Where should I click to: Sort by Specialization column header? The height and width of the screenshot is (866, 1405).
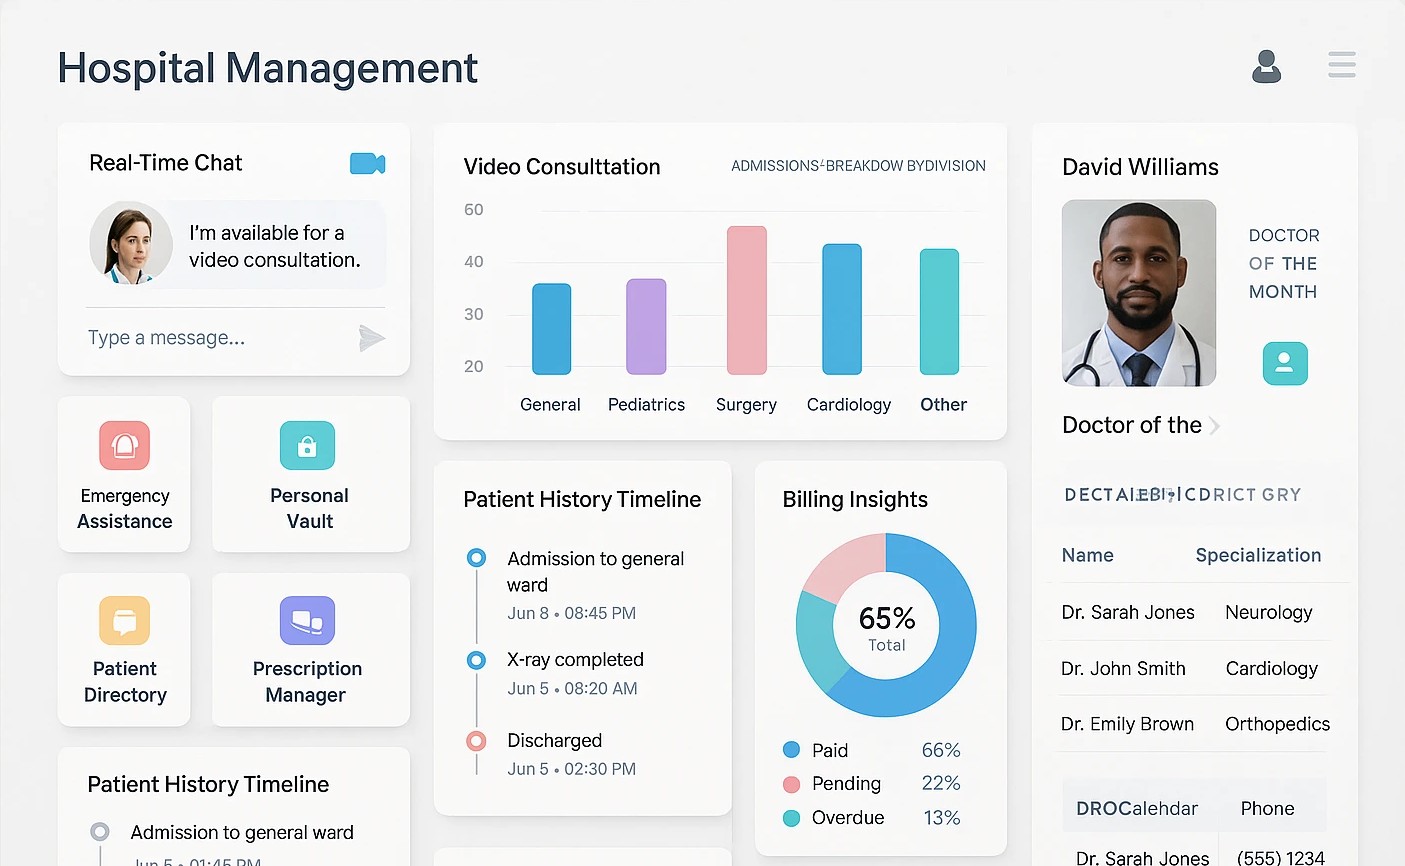pos(1257,555)
